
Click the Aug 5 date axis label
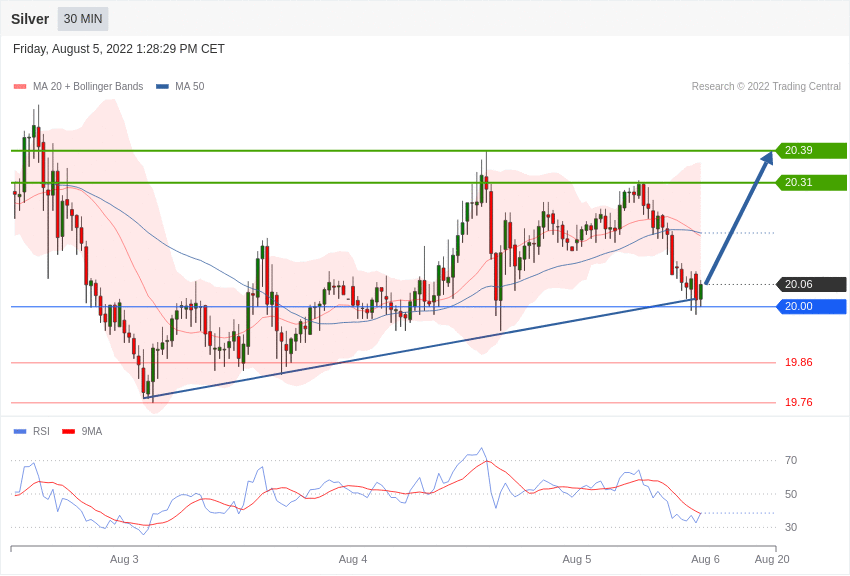[577, 559]
